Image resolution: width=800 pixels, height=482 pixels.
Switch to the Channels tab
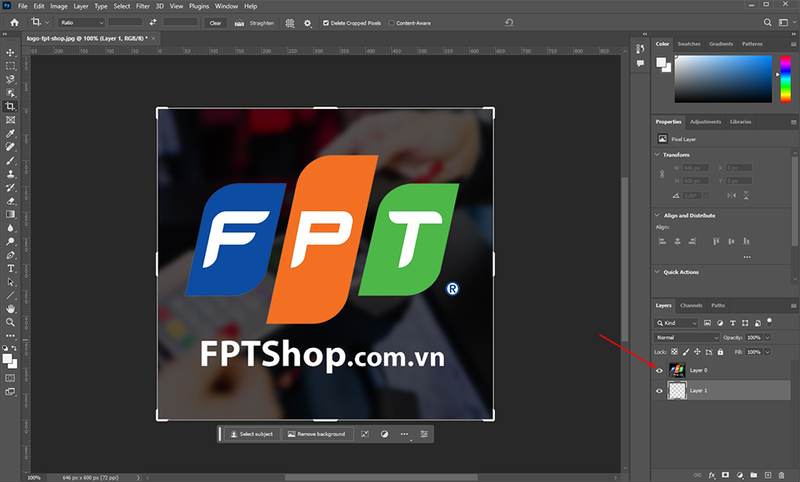pos(691,306)
